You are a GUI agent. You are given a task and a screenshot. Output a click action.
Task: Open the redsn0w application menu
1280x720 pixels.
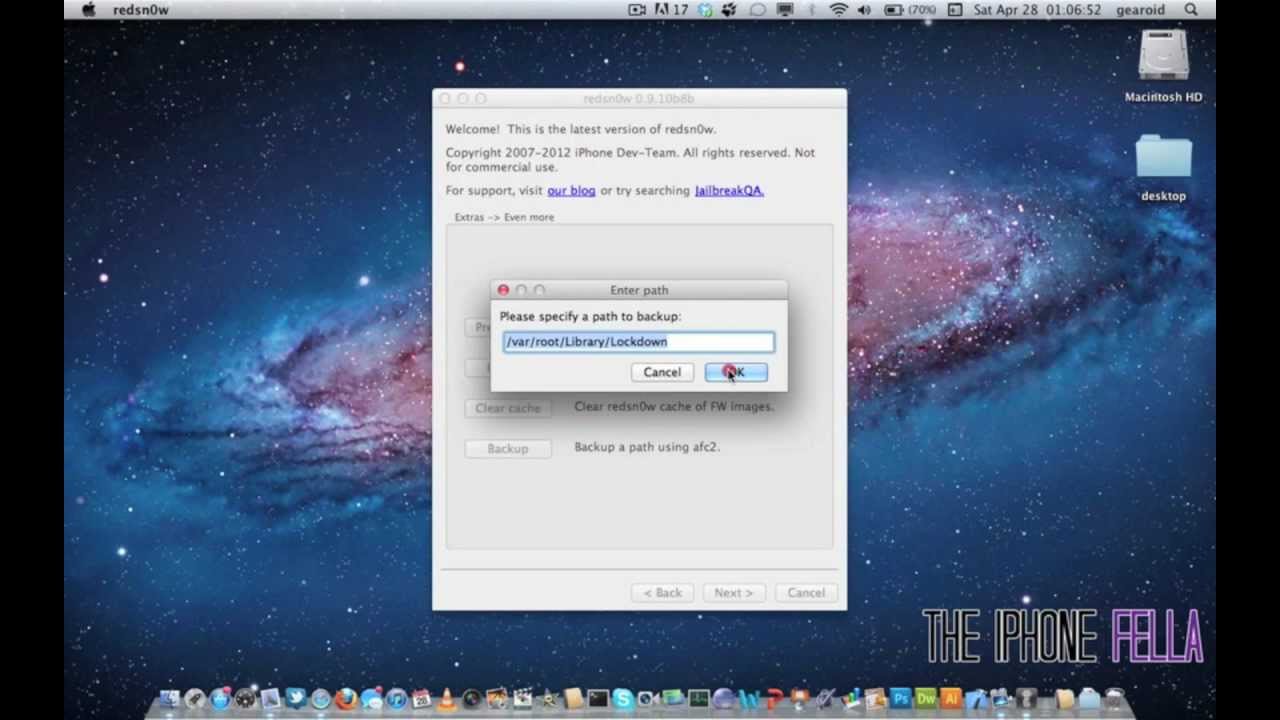pos(141,9)
